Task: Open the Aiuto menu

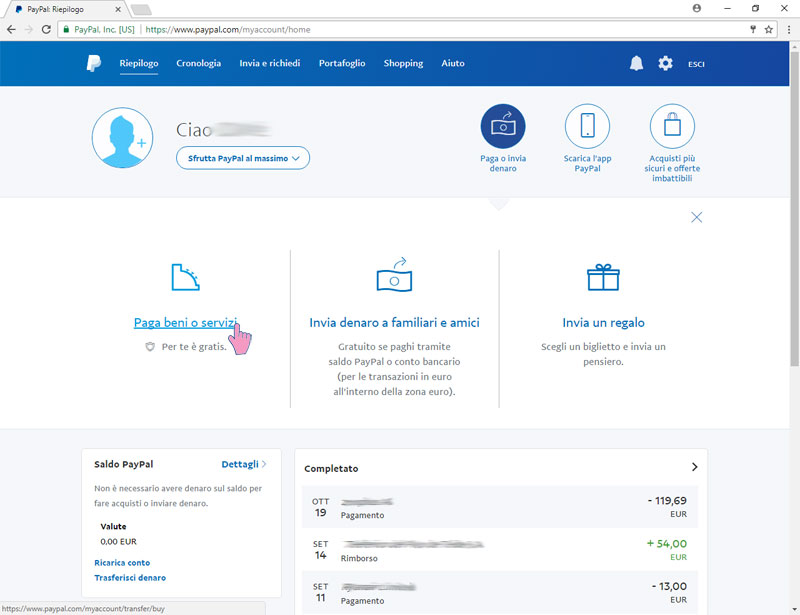Action: pyautogui.click(x=453, y=63)
